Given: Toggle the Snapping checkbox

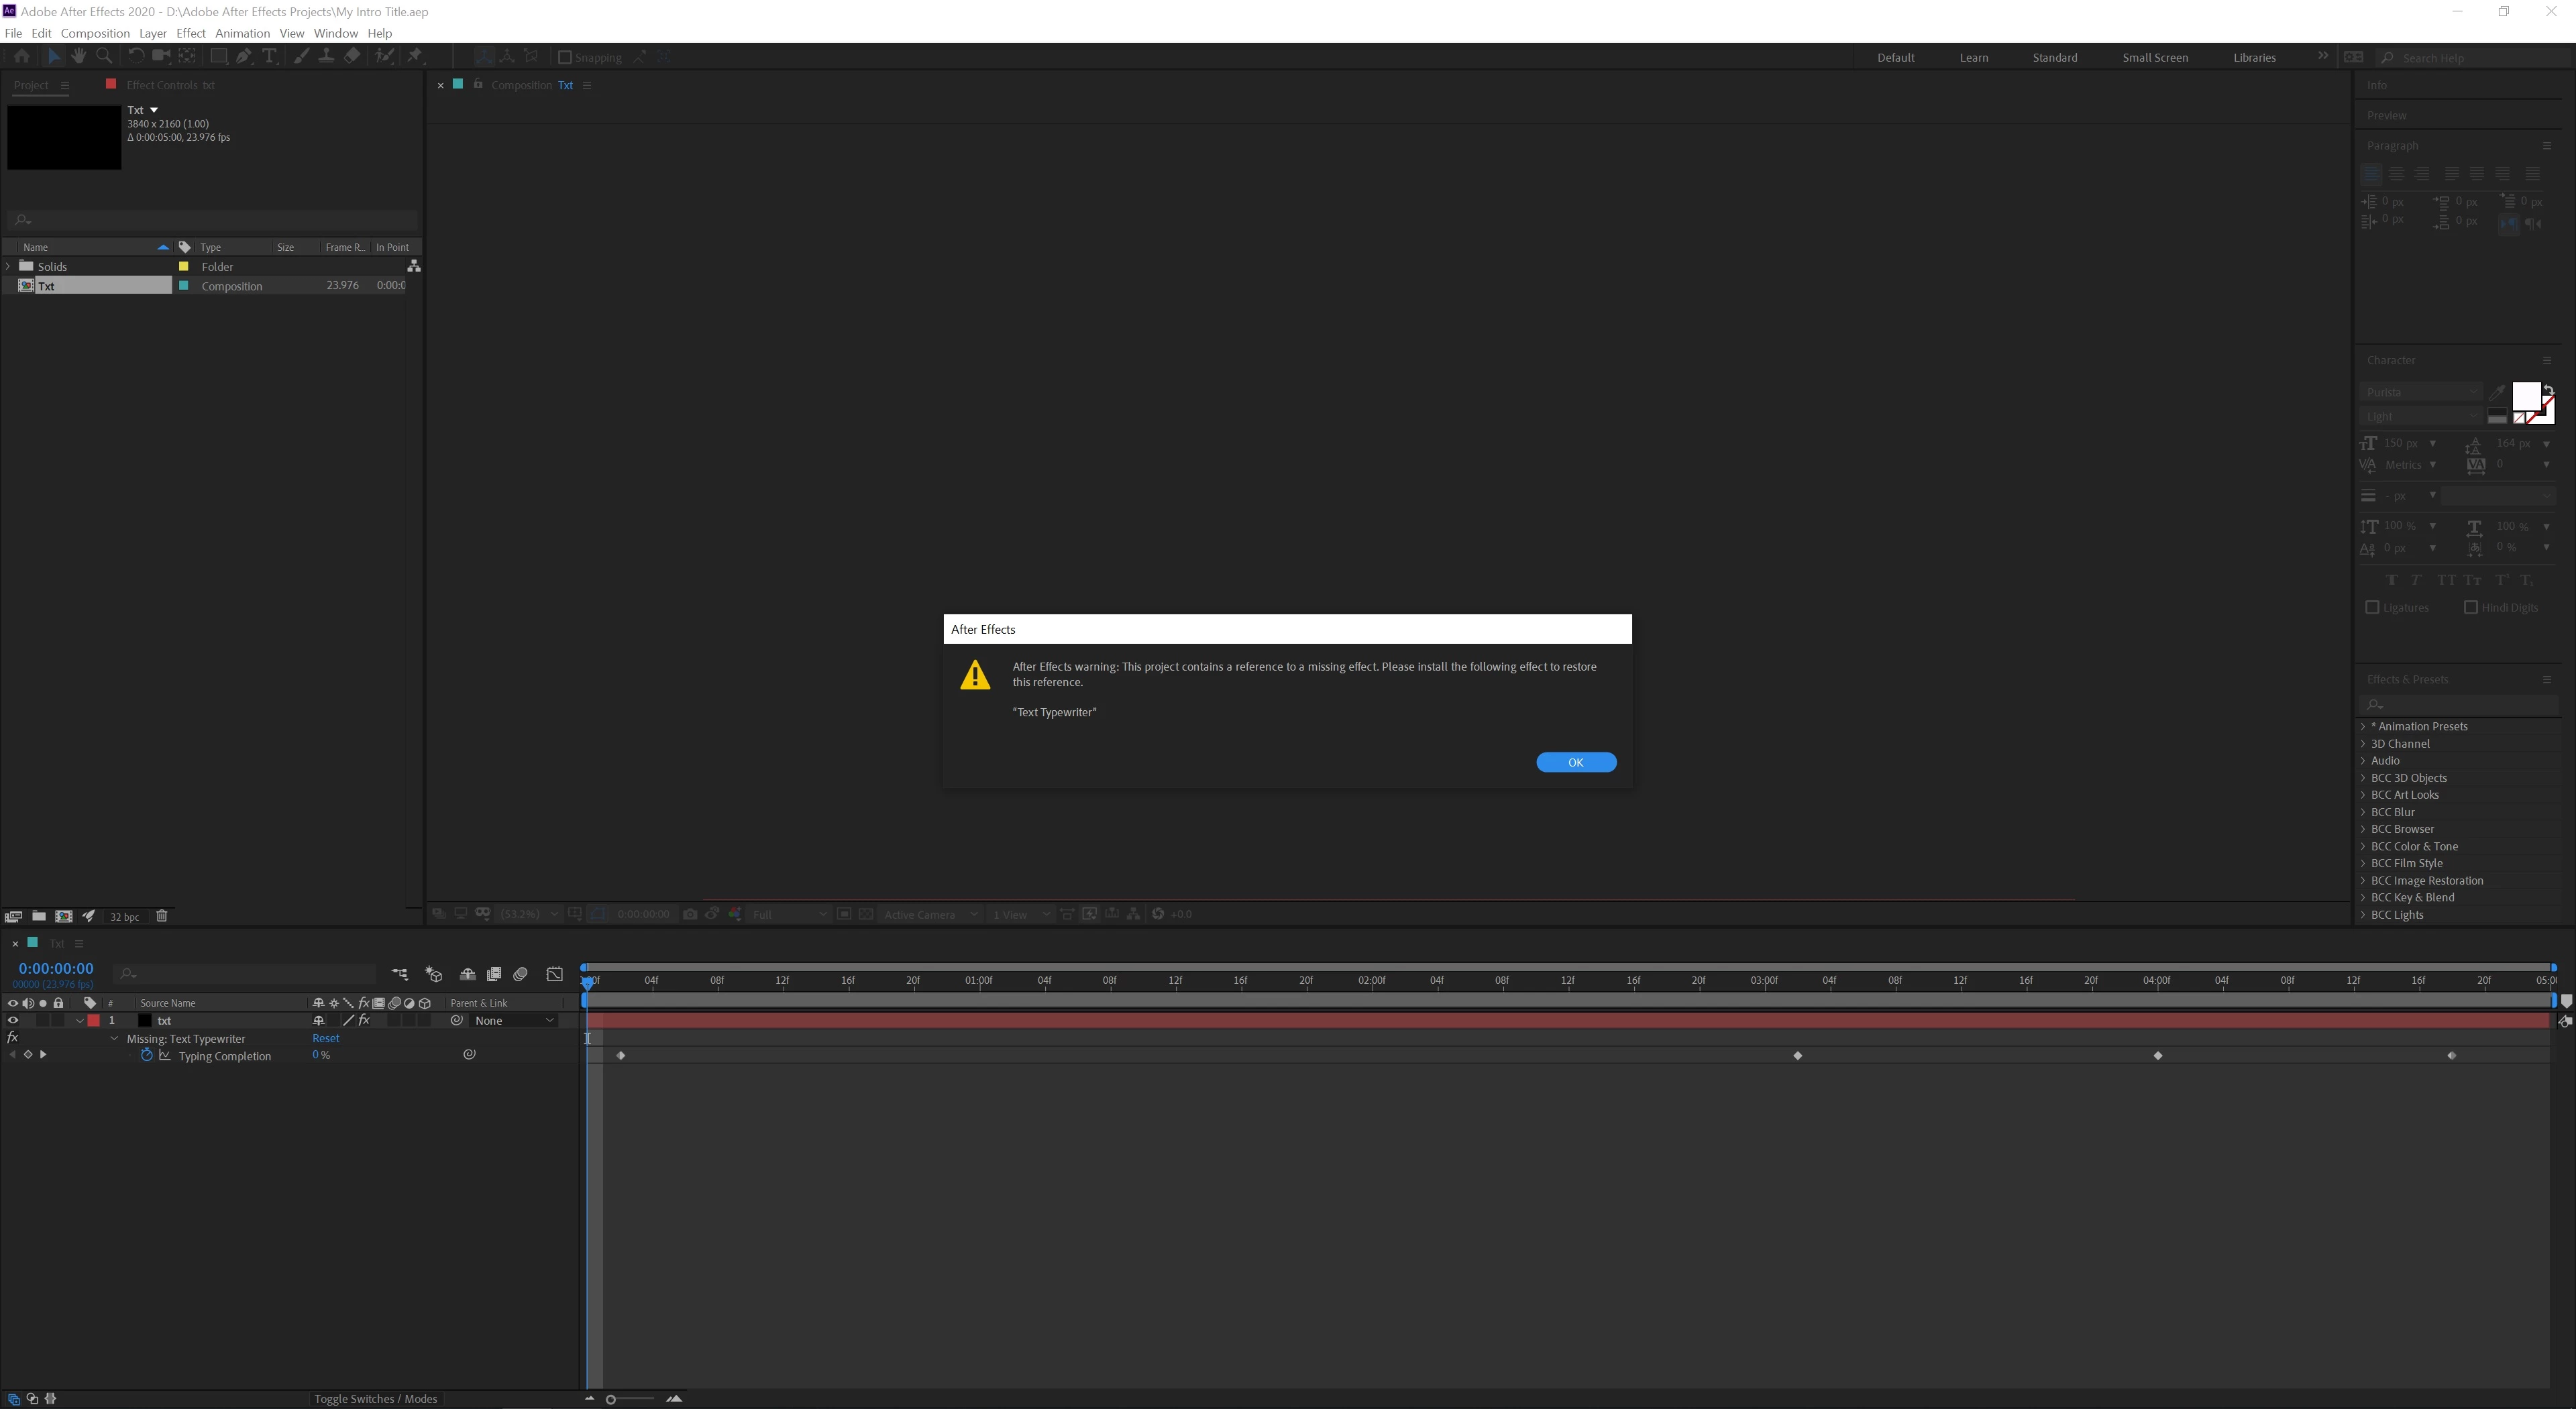Looking at the screenshot, I should 565,57.
